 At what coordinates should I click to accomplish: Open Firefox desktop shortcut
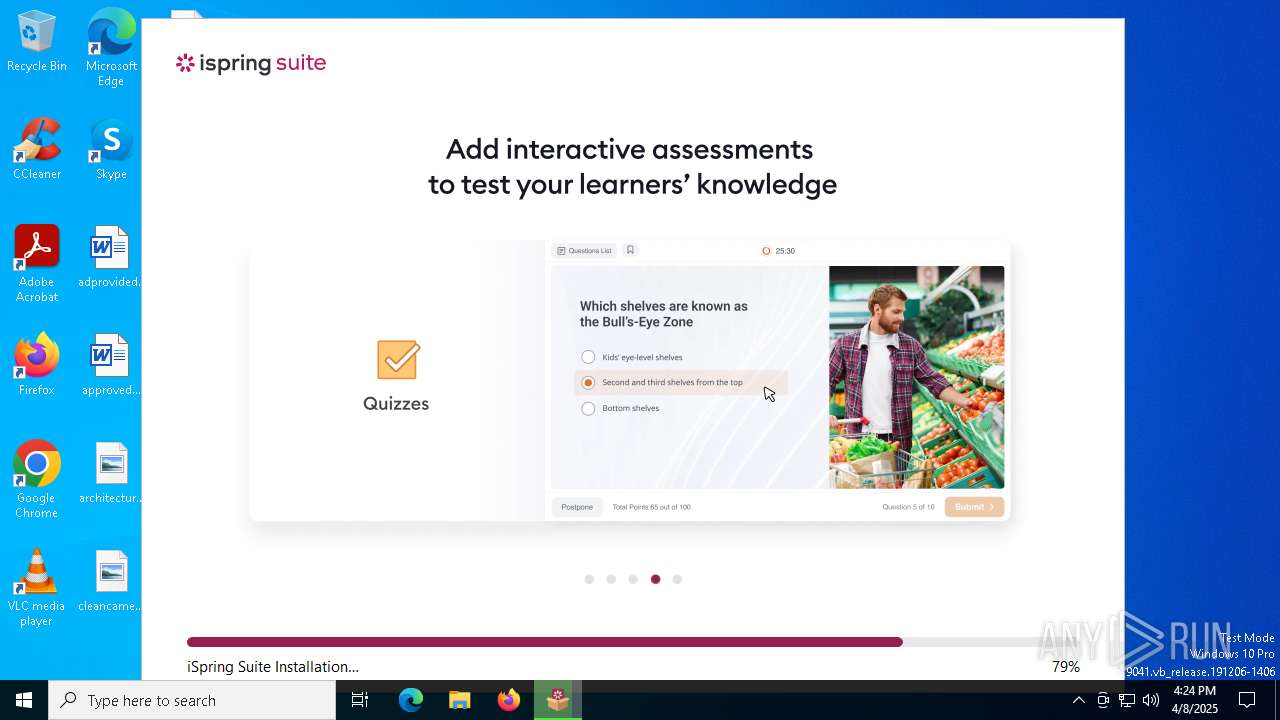tap(37, 365)
